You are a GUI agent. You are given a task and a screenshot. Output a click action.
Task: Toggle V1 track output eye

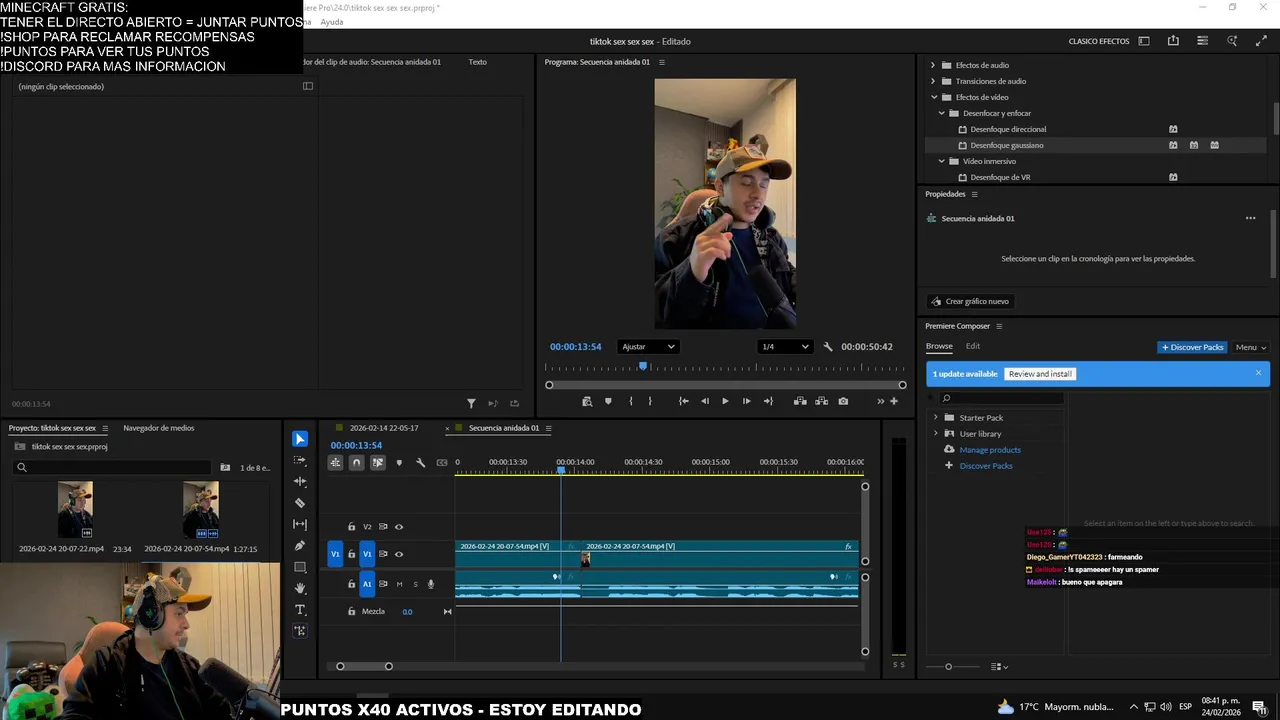pyautogui.click(x=399, y=554)
